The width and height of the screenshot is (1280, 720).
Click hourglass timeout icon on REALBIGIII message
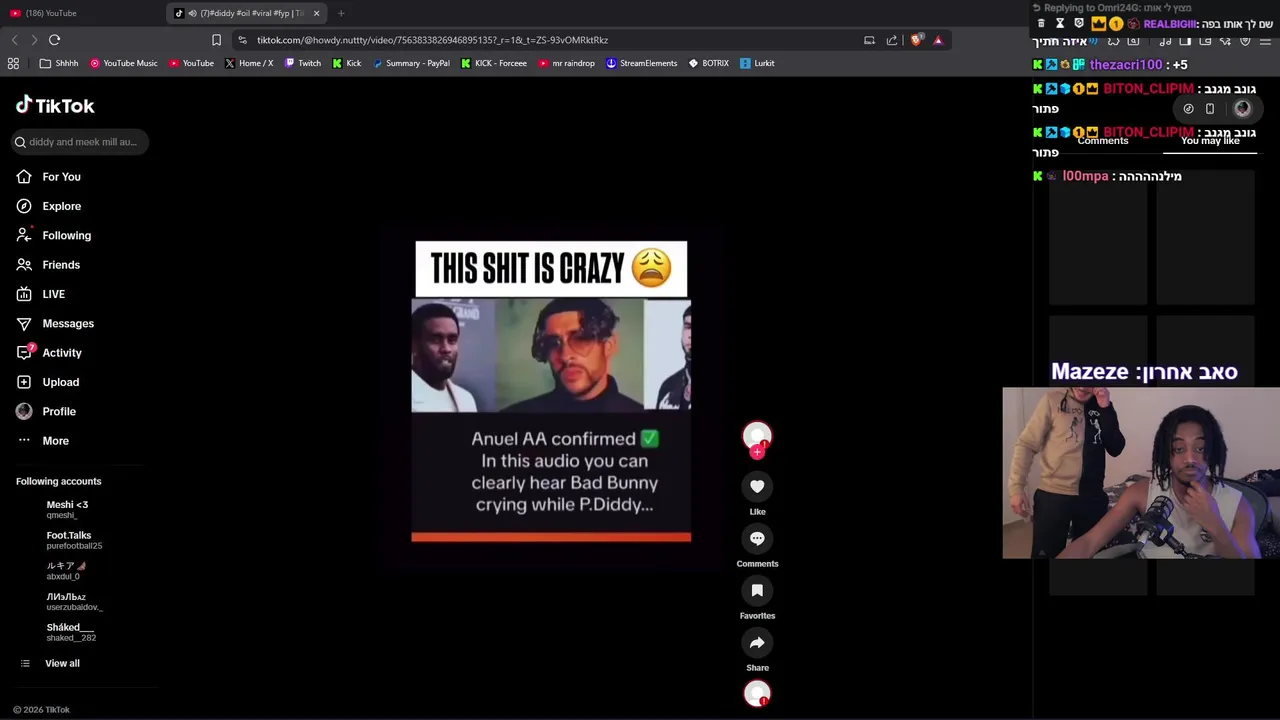(x=1060, y=23)
